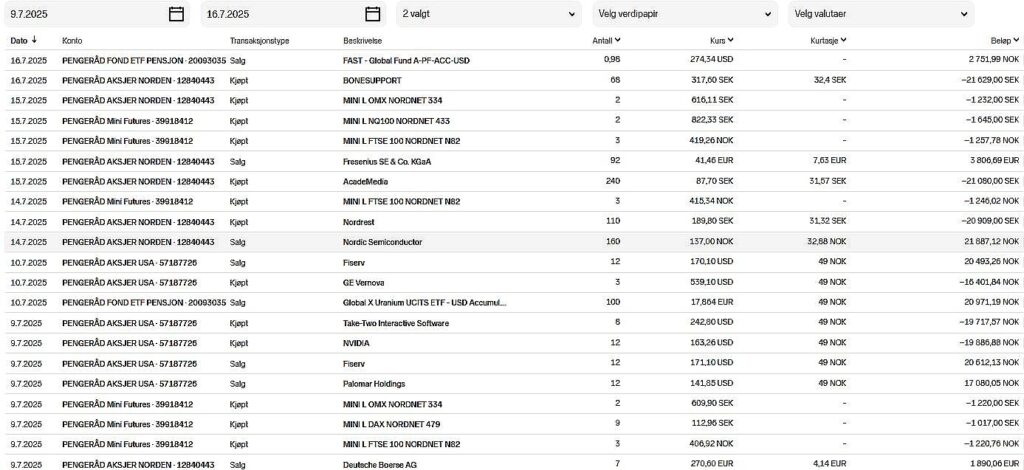Click brokerage fee 4,14 EUR

coord(830,465)
